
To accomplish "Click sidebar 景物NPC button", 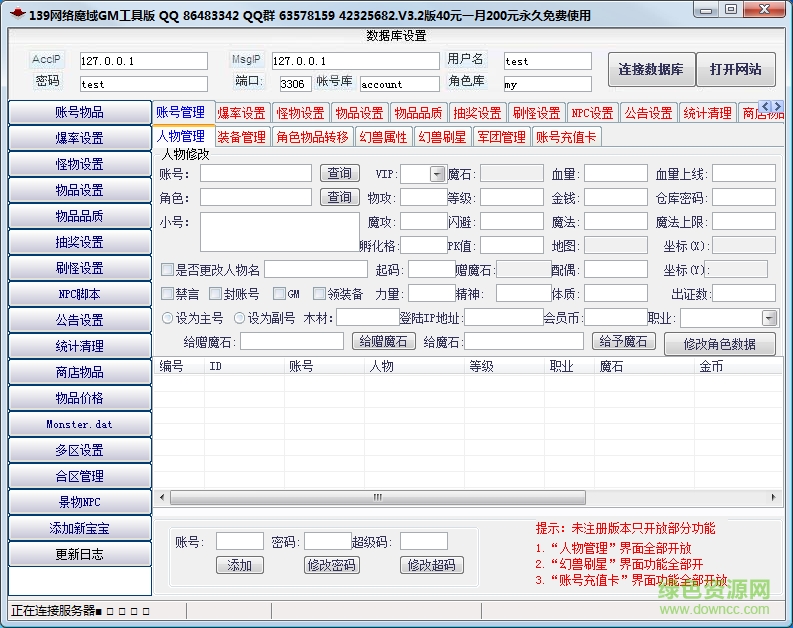I will click(80, 503).
